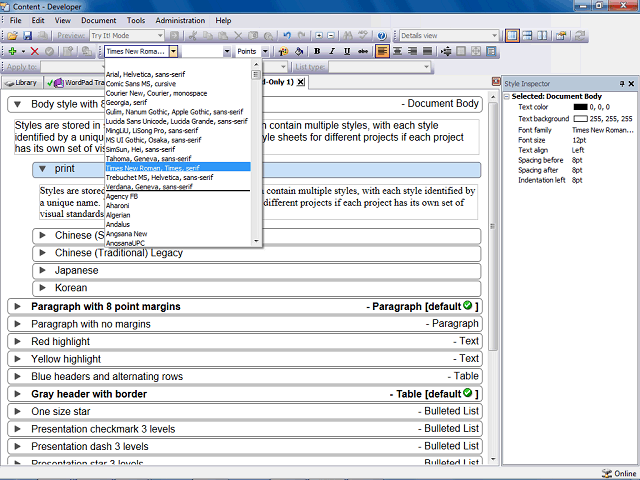Expand the Japanese style row
Screen dimensions: 640x480
[x=42, y=270]
